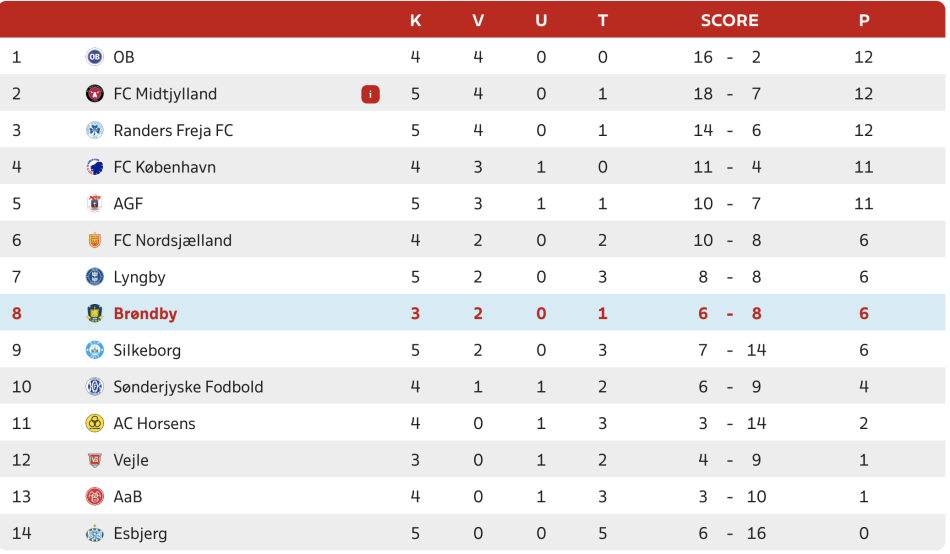The width and height of the screenshot is (950, 554).
Task: Click the Randers Freja FC crest
Action: (95, 130)
